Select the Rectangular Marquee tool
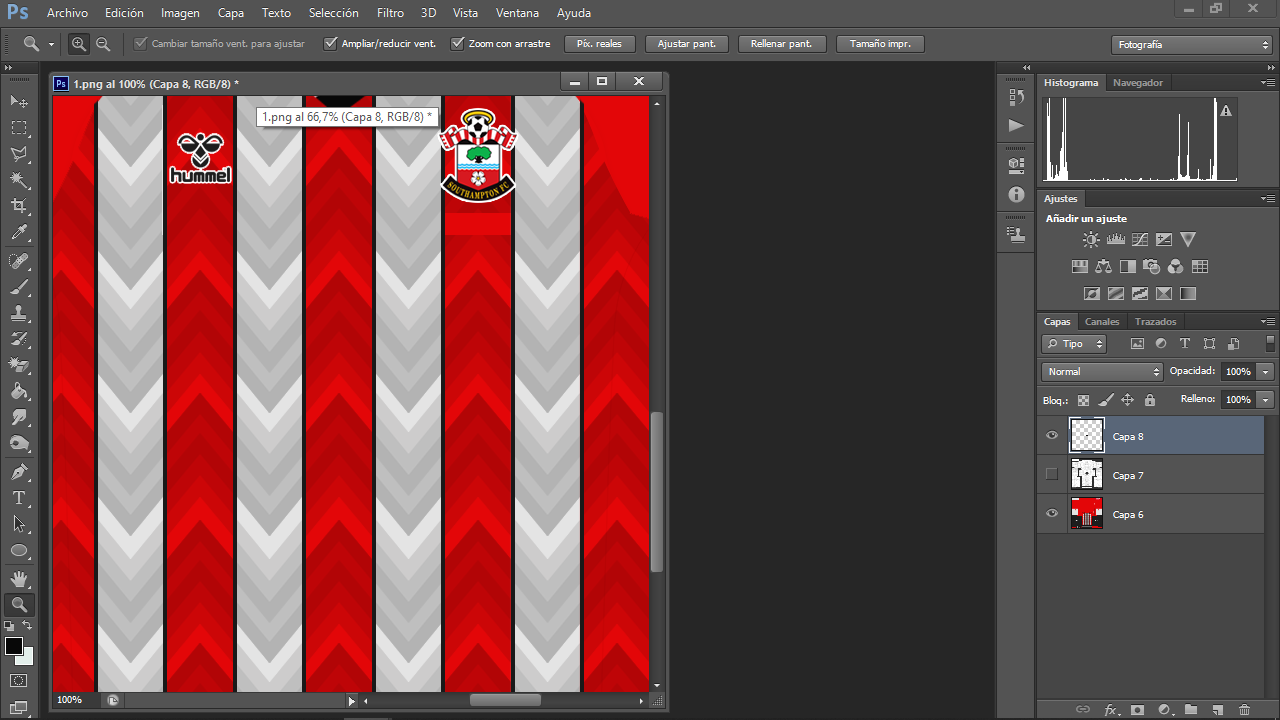Viewport: 1280px width, 720px height. (19, 128)
